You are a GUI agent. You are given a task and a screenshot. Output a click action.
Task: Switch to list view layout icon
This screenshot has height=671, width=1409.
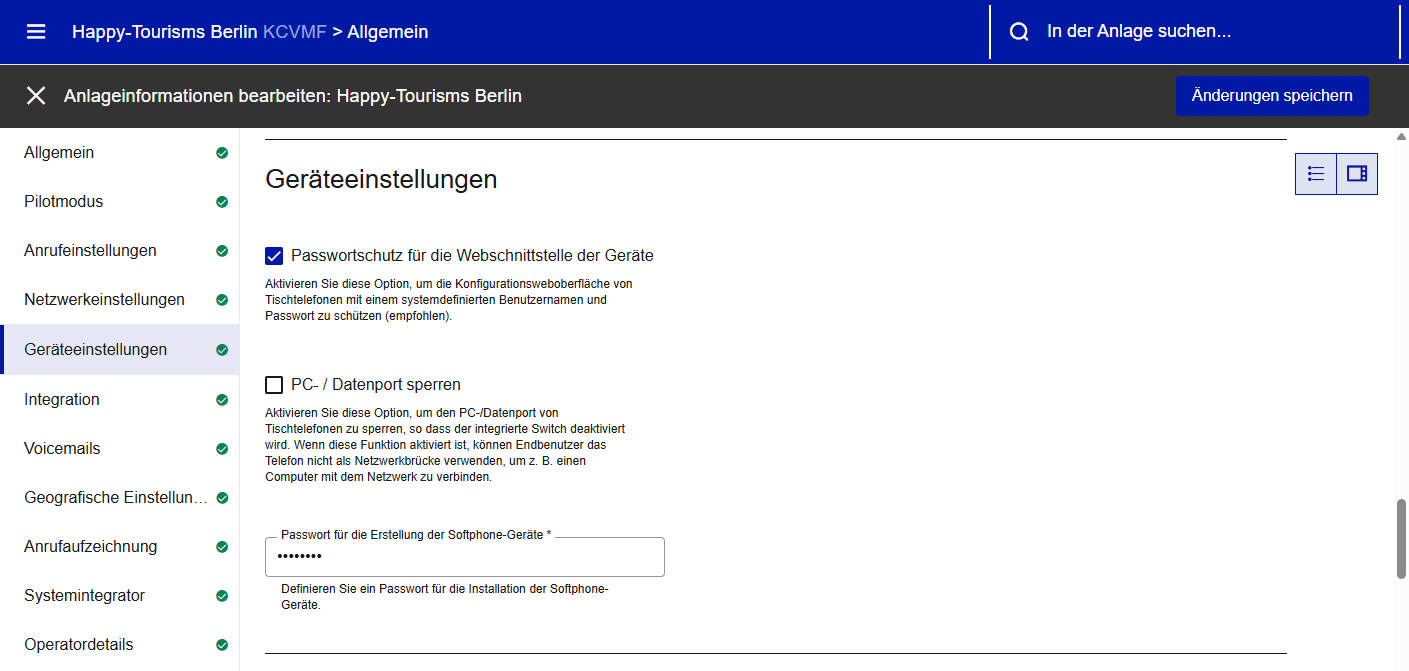pyautogui.click(x=1316, y=174)
